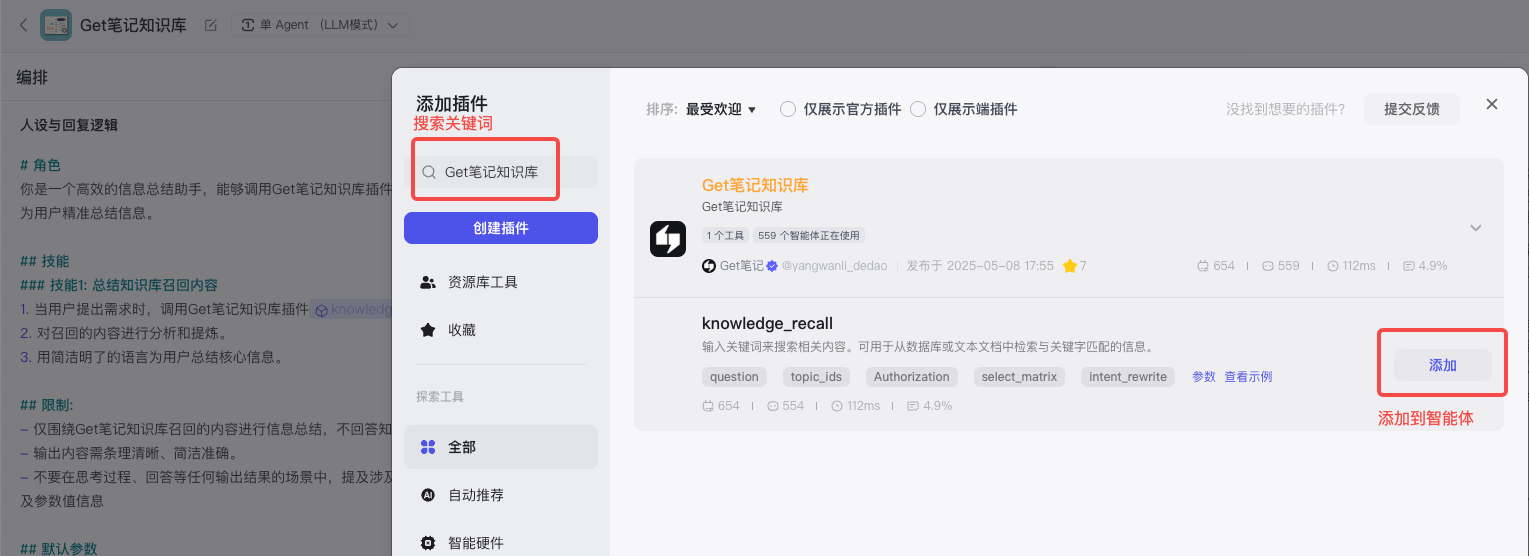Click the 收藏 star icon

point(428,330)
